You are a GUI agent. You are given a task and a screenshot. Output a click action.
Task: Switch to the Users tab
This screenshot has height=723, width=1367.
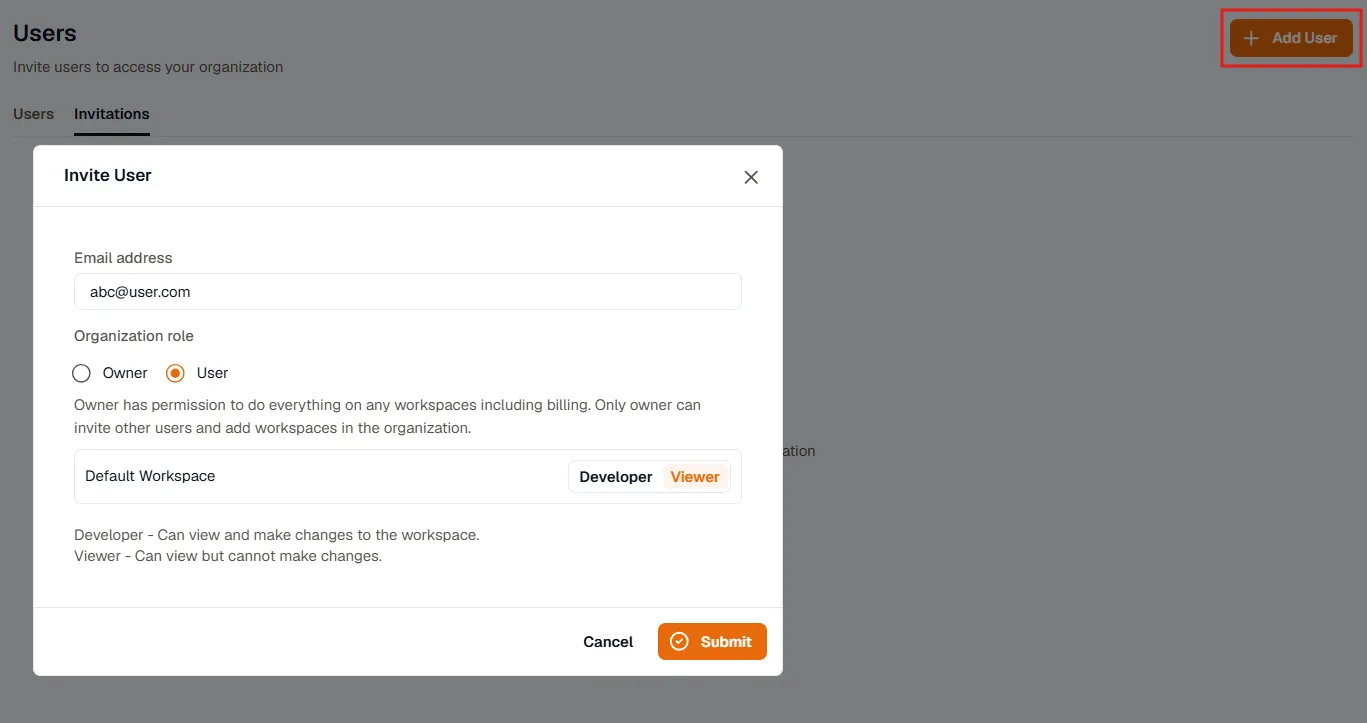click(33, 114)
